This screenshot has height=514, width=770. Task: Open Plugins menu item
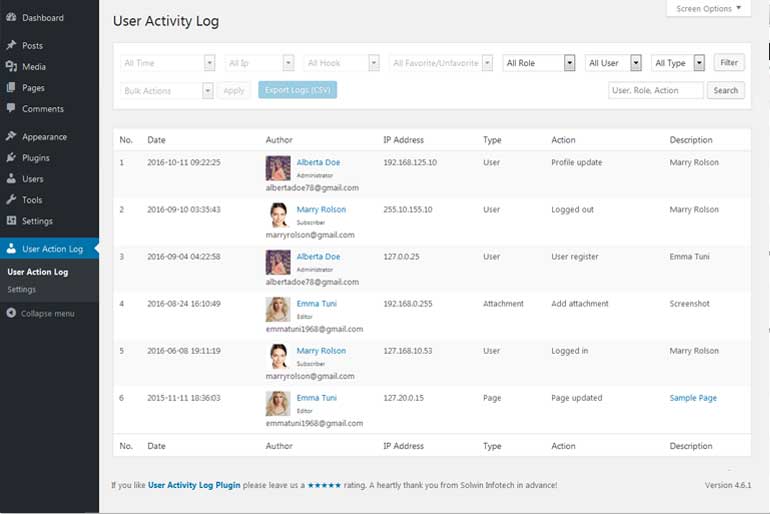click(49, 158)
